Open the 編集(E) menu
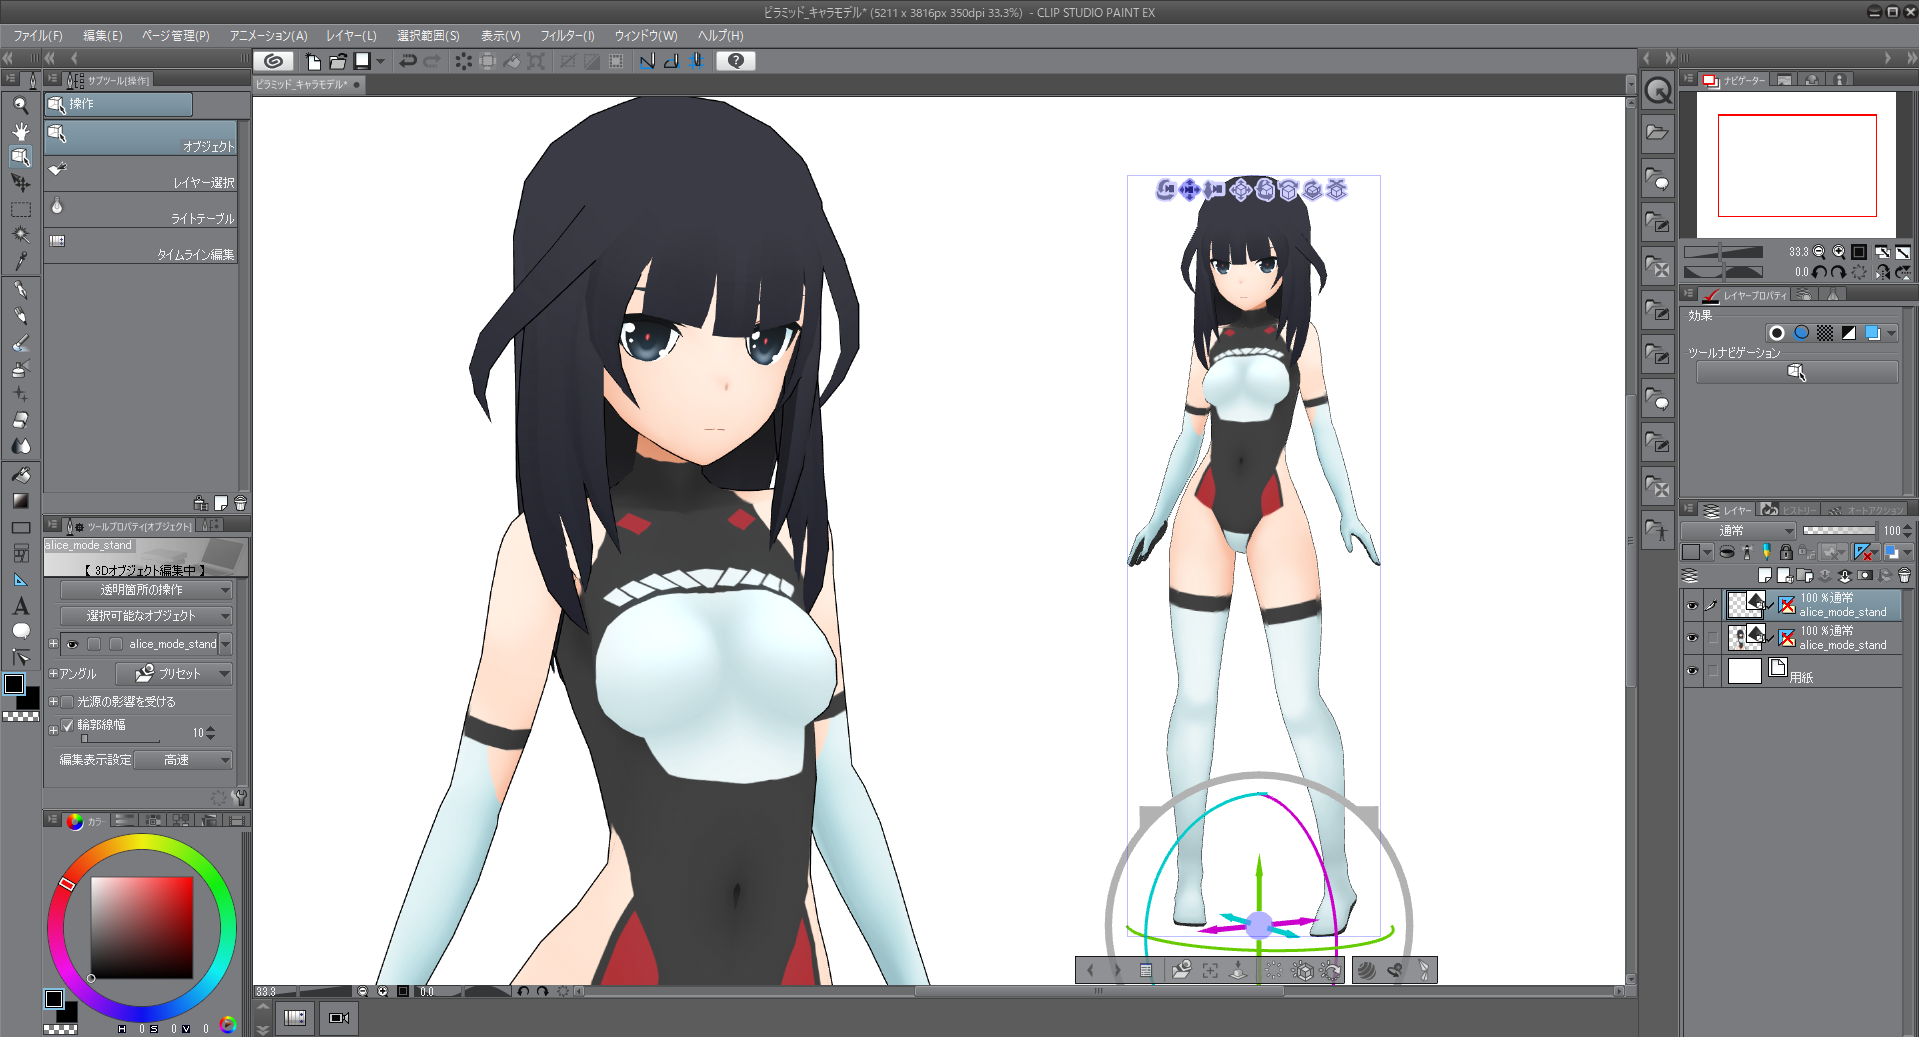 point(102,36)
